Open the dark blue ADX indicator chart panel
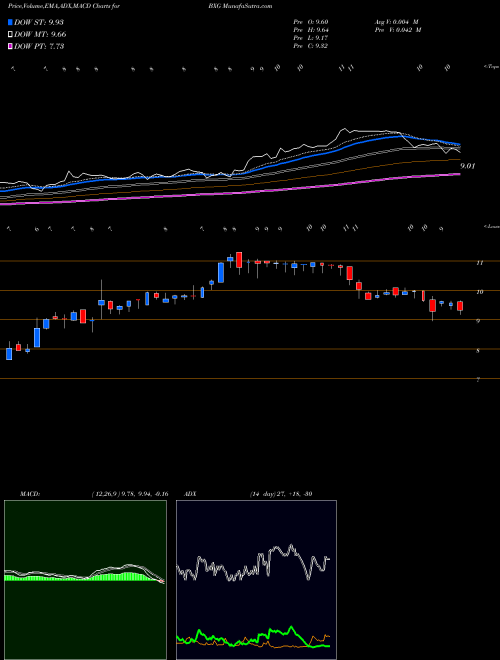Image resolution: width=500 pixels, height=660 pixels. coord(256,580)
